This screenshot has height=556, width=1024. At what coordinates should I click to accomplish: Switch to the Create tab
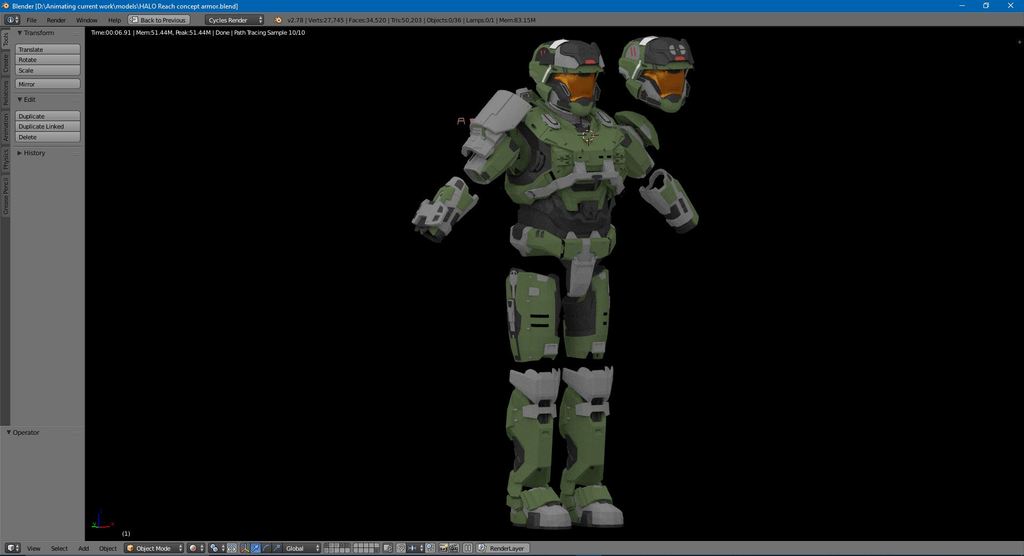[x=5, y=64]
